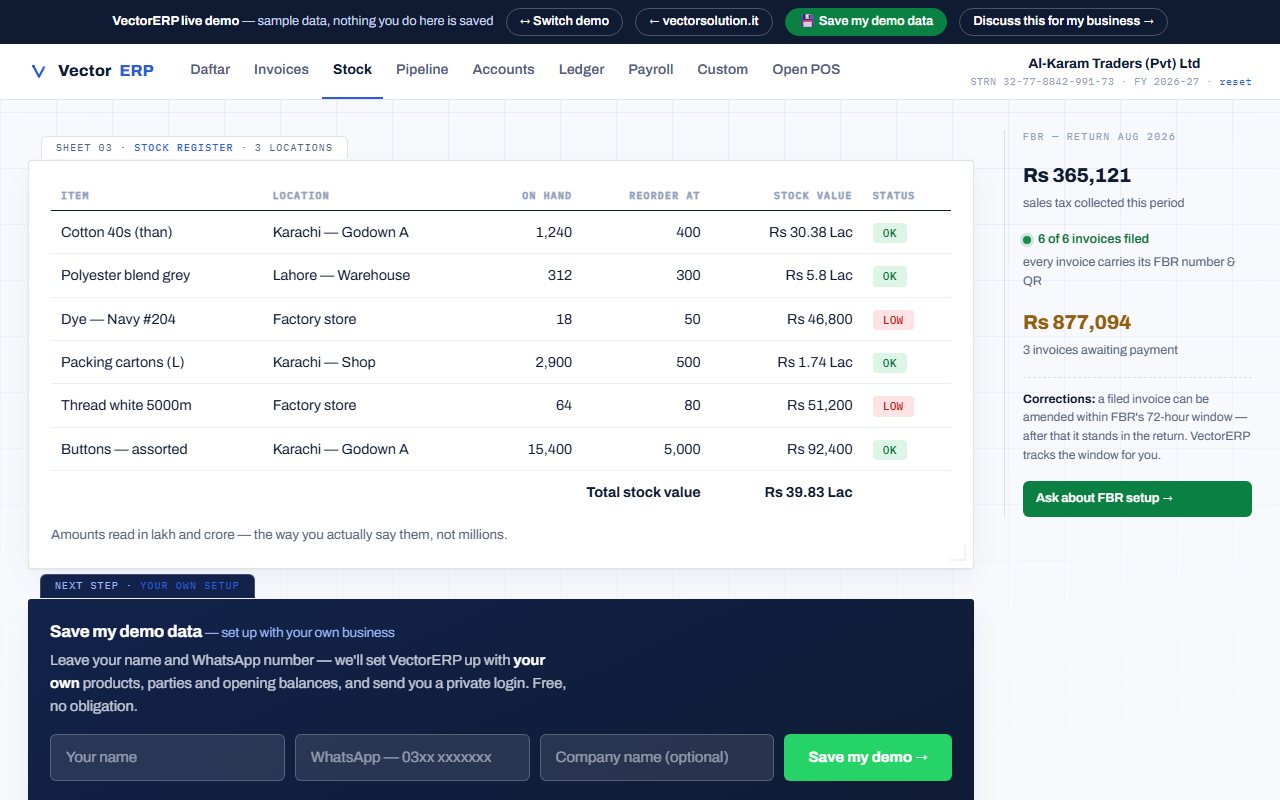Click the OK badge for Cotton 40s
Image resolution: width=1280 pixels, height=800 pixels.
890,233
